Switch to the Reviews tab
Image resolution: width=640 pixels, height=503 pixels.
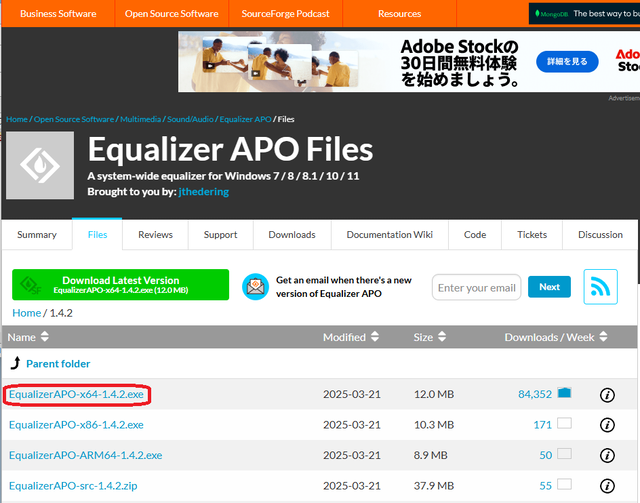pos(155,235)
